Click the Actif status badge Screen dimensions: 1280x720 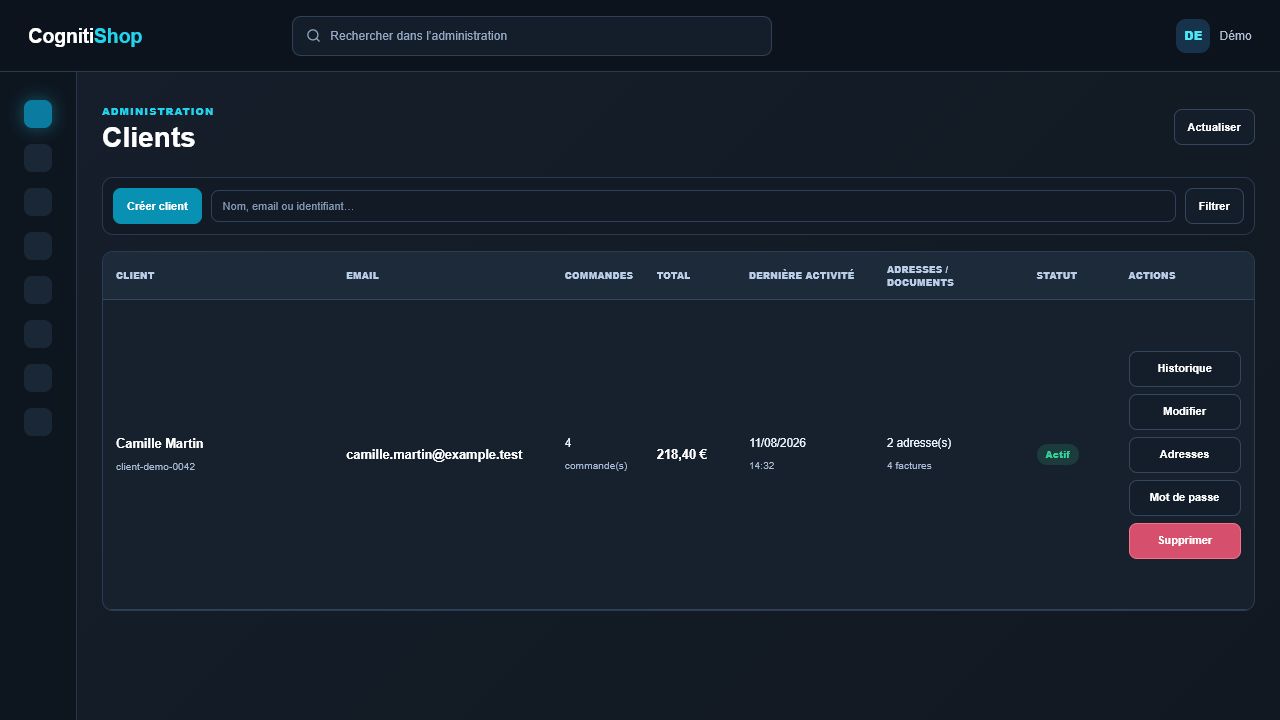click(x=1057, y=455)
